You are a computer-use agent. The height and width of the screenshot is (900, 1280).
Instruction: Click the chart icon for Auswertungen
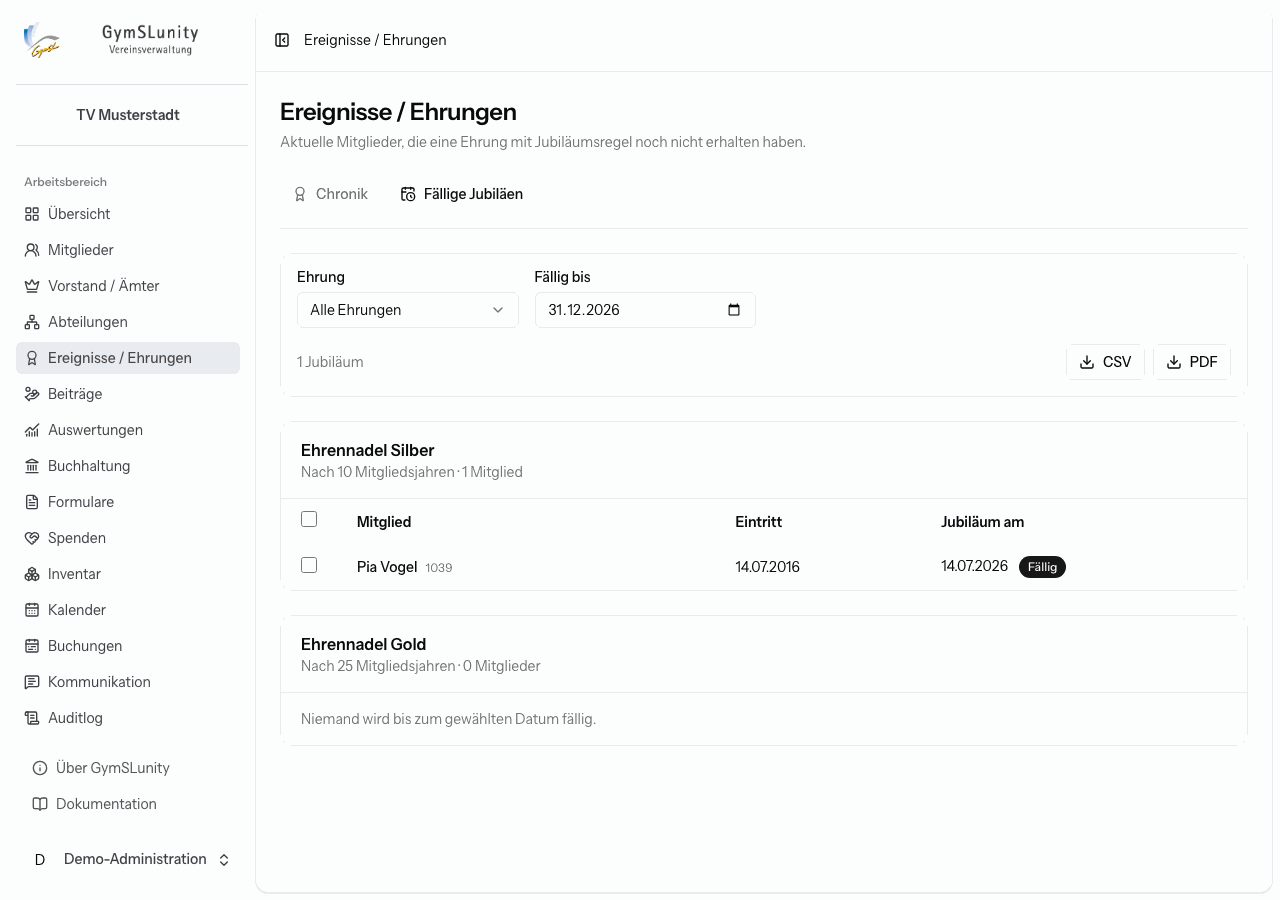(x=32, y=430)
